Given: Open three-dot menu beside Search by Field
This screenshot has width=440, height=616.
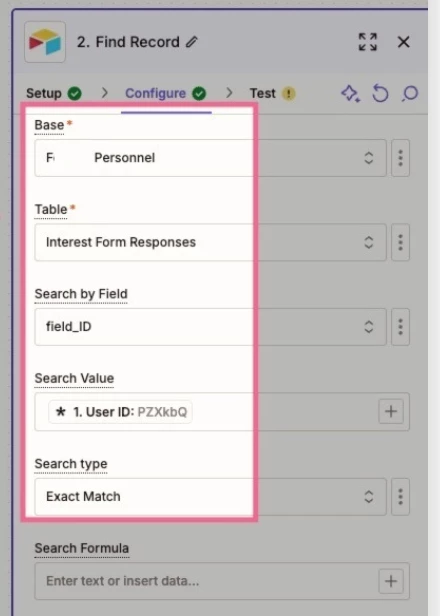Looking at the screenshot, I should point(400,327).
